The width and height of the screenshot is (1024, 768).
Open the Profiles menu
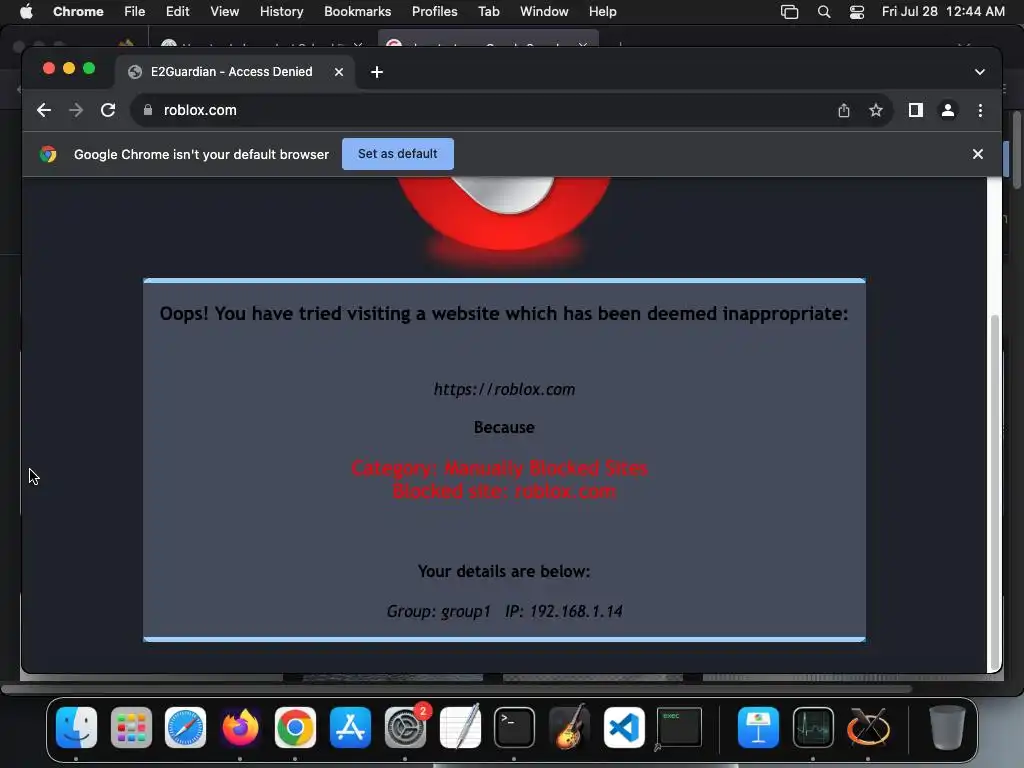point(434,12)
